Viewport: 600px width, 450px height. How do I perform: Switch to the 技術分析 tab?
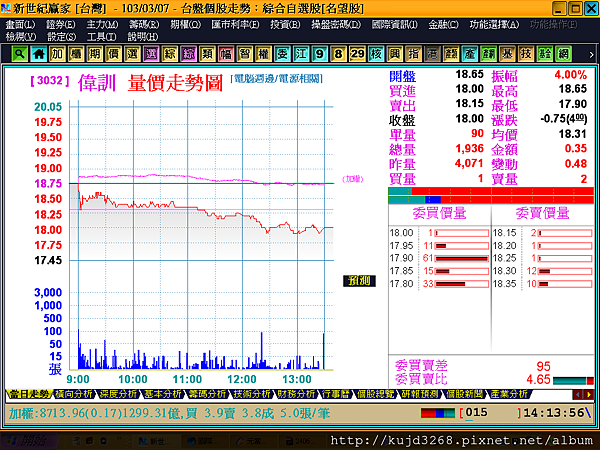252,394
